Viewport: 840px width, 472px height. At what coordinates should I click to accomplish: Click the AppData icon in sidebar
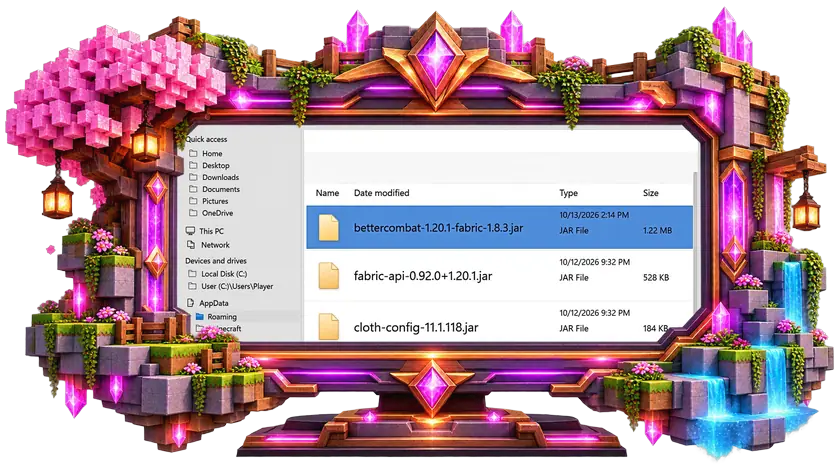[x=190, y=303]
